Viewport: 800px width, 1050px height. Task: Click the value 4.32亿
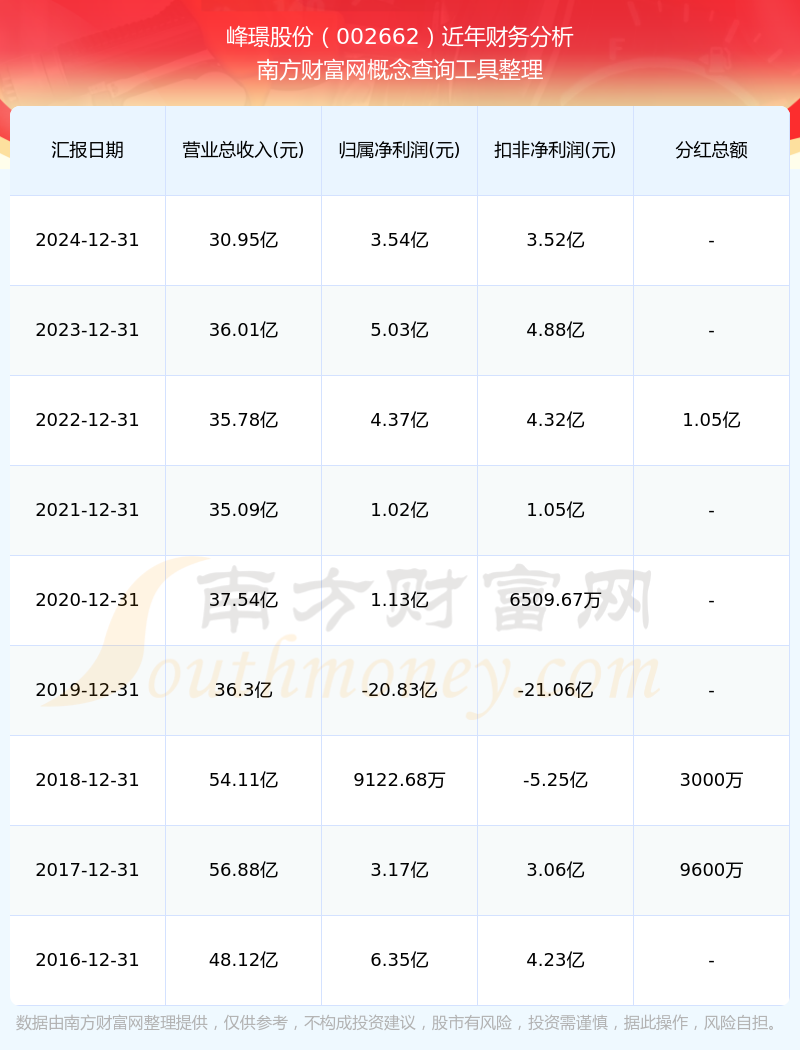click(556, 420)
